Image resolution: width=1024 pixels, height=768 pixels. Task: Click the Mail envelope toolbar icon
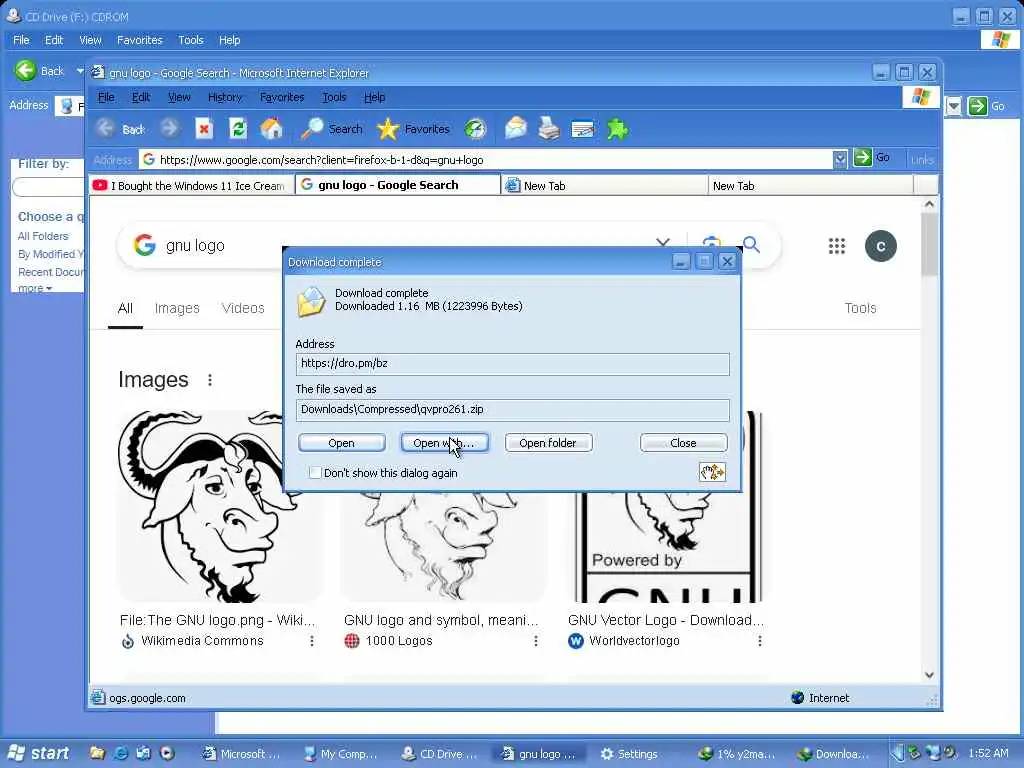(515, 128)
